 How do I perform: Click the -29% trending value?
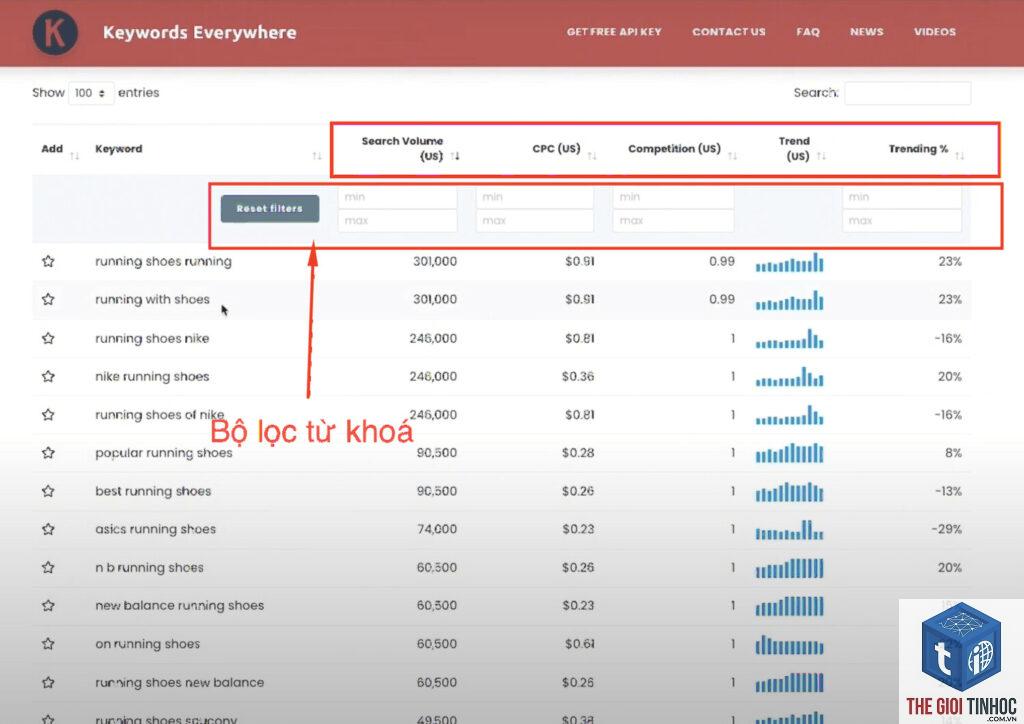coord(946,529)
